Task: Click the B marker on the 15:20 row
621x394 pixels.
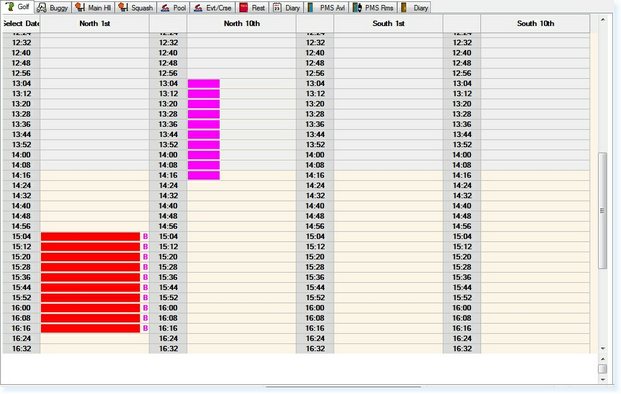Action: [x=145, y=257]
